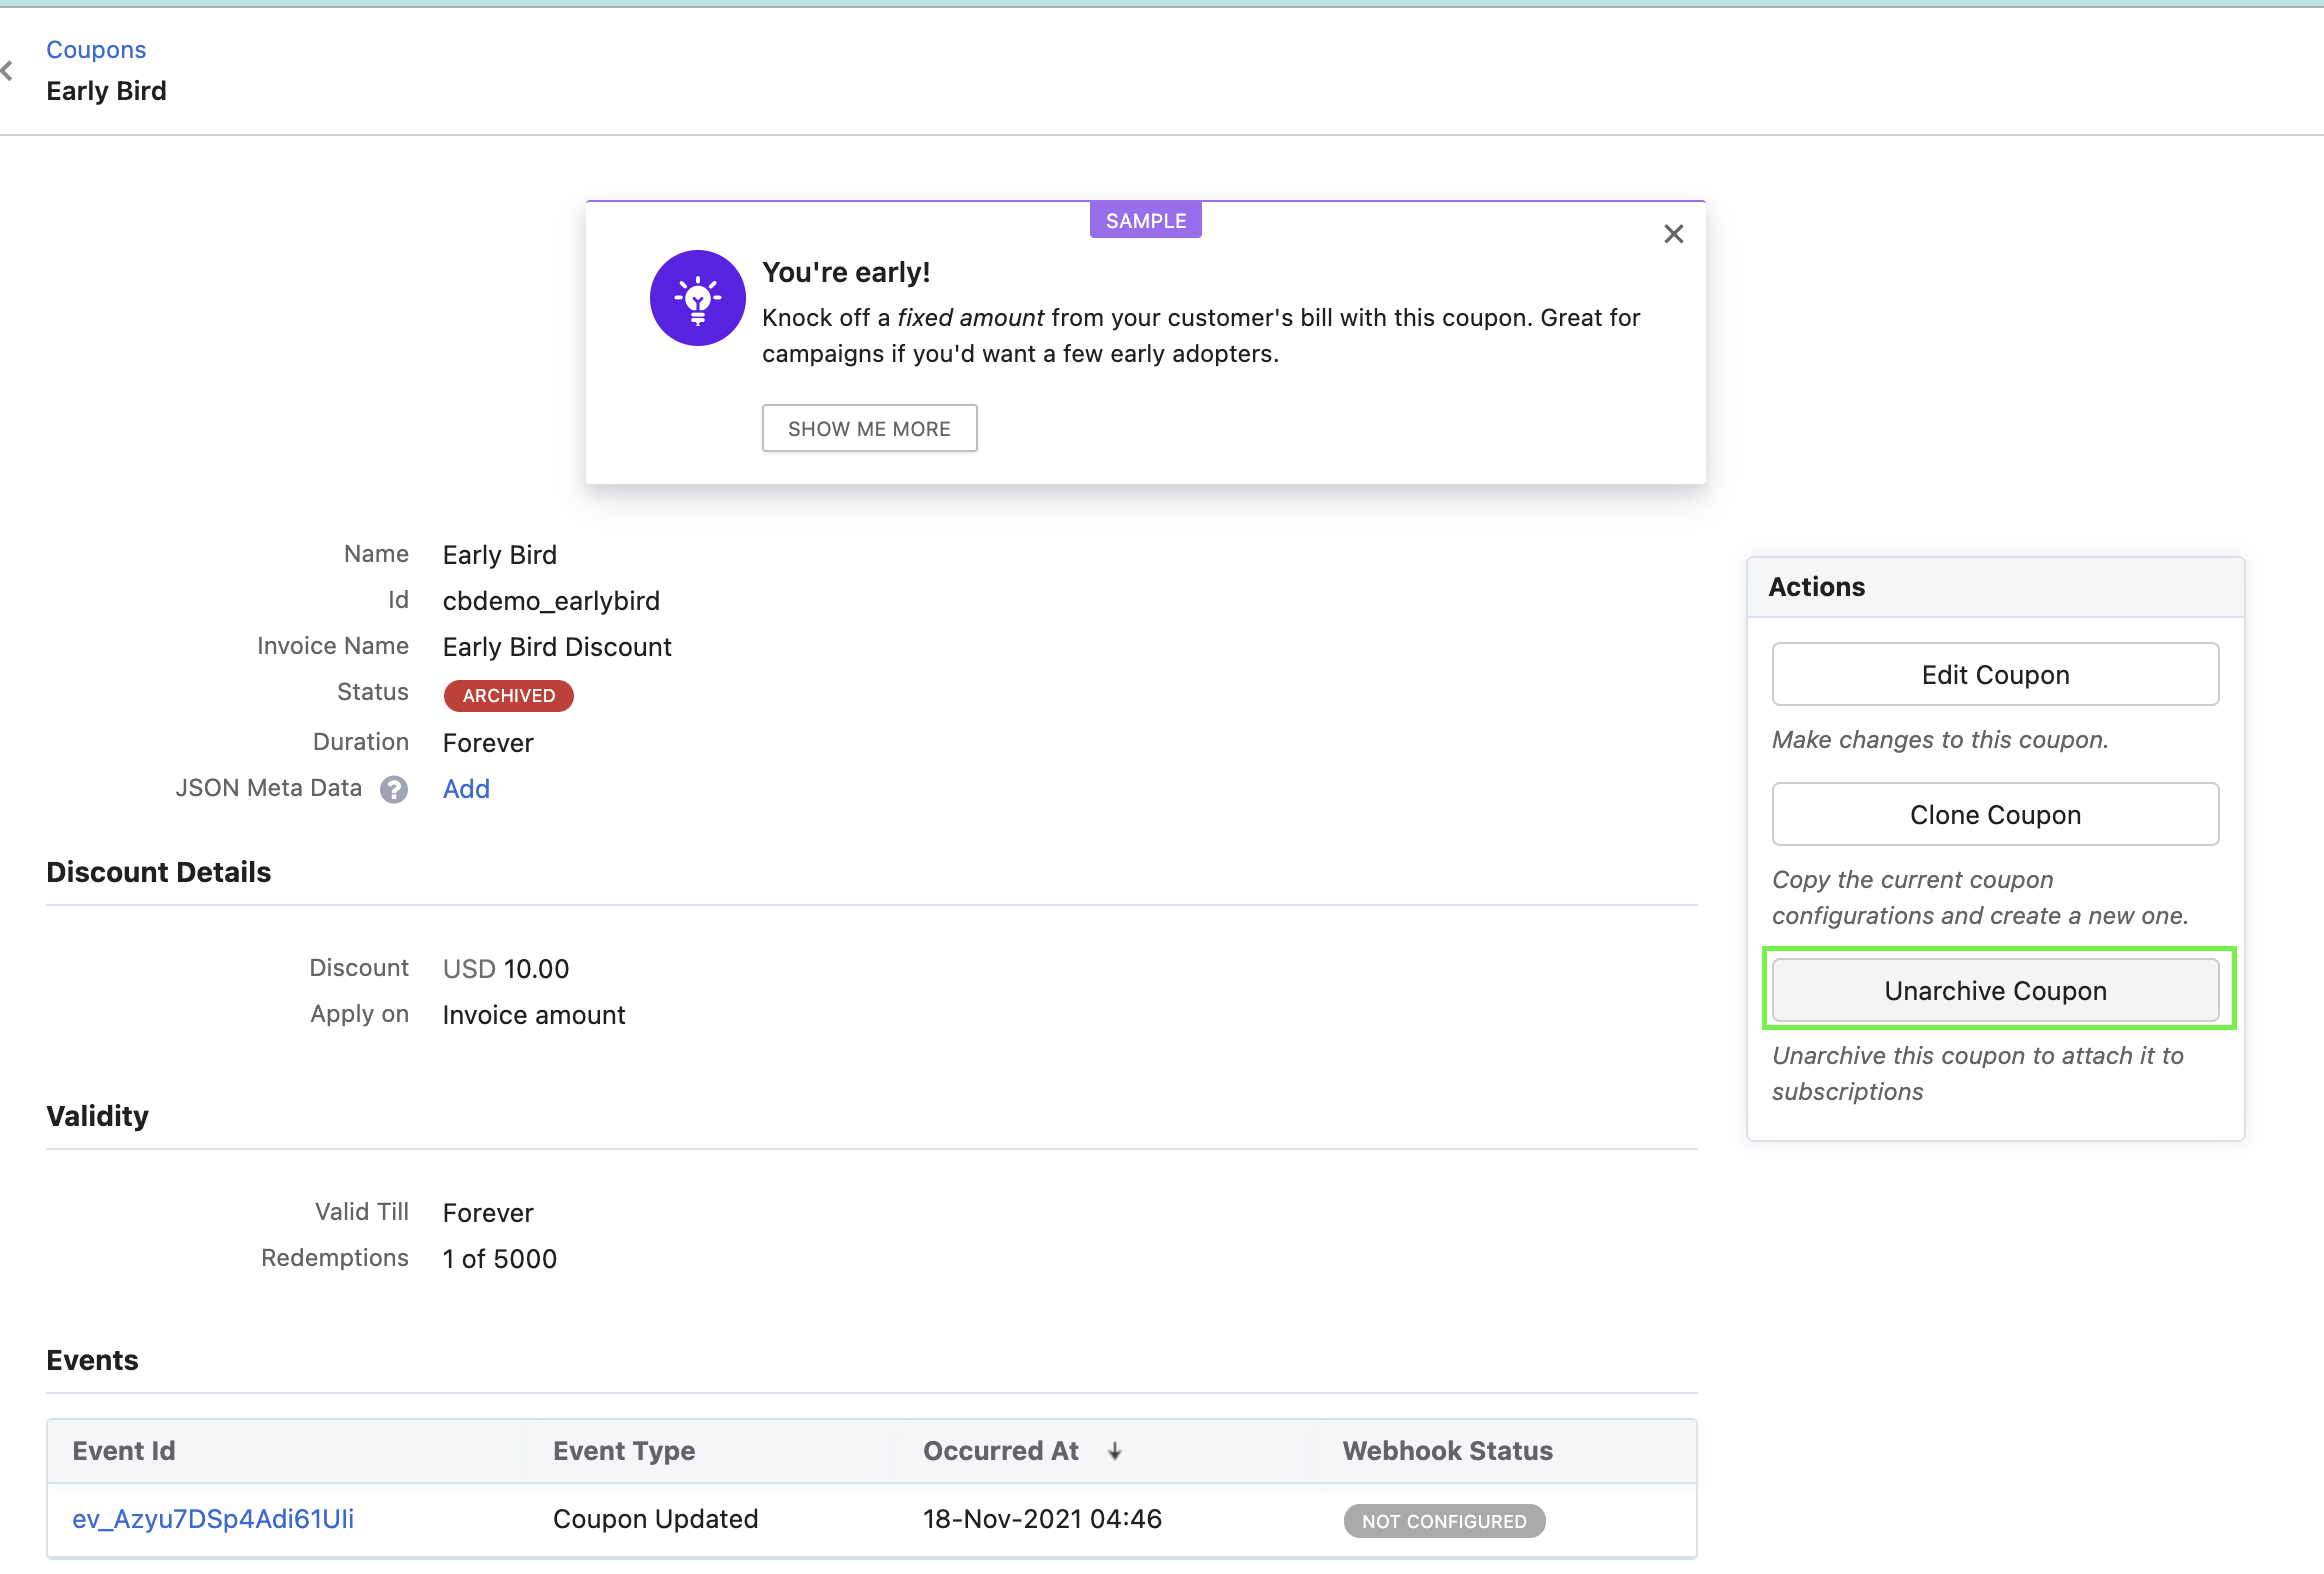Click the SAMPLE label on the tip card
This screenshot has width=2324, height=1574.
tap(1145, 219)
